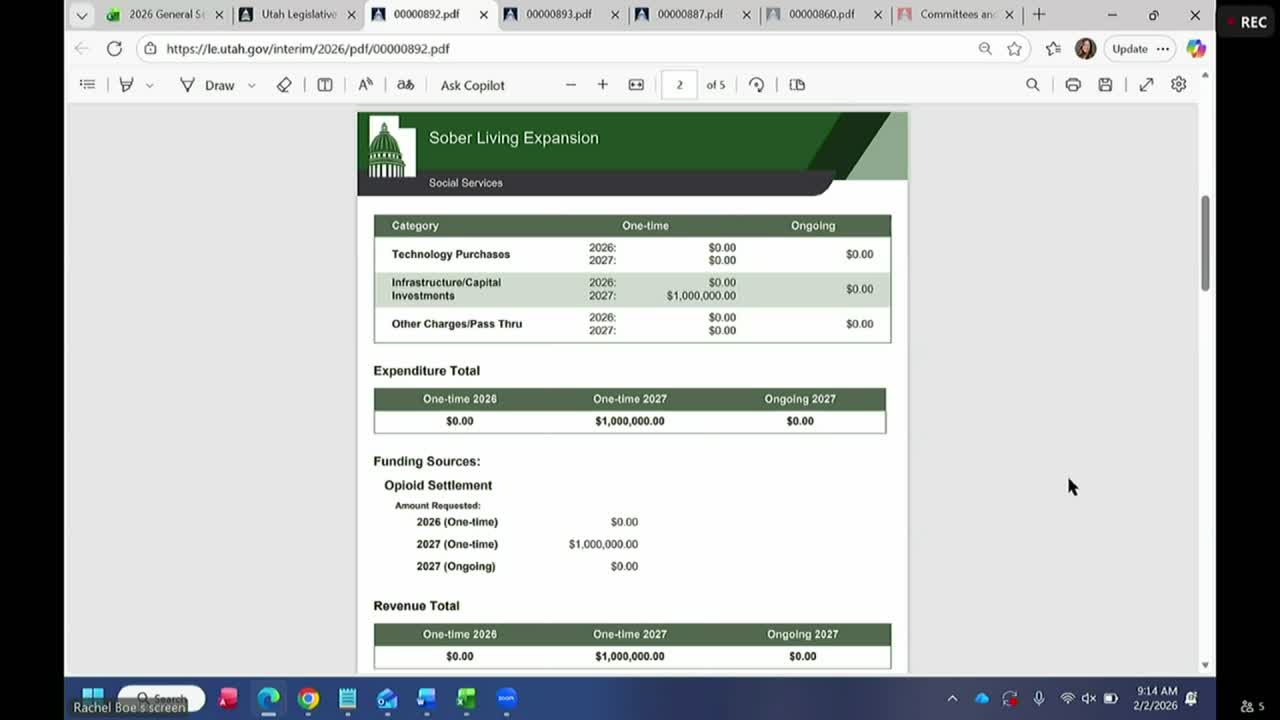Viewport: 1280px width, 720px height.
Task: Click the fit to width icon
Action: pyautogui.click(x=636, y=85)
